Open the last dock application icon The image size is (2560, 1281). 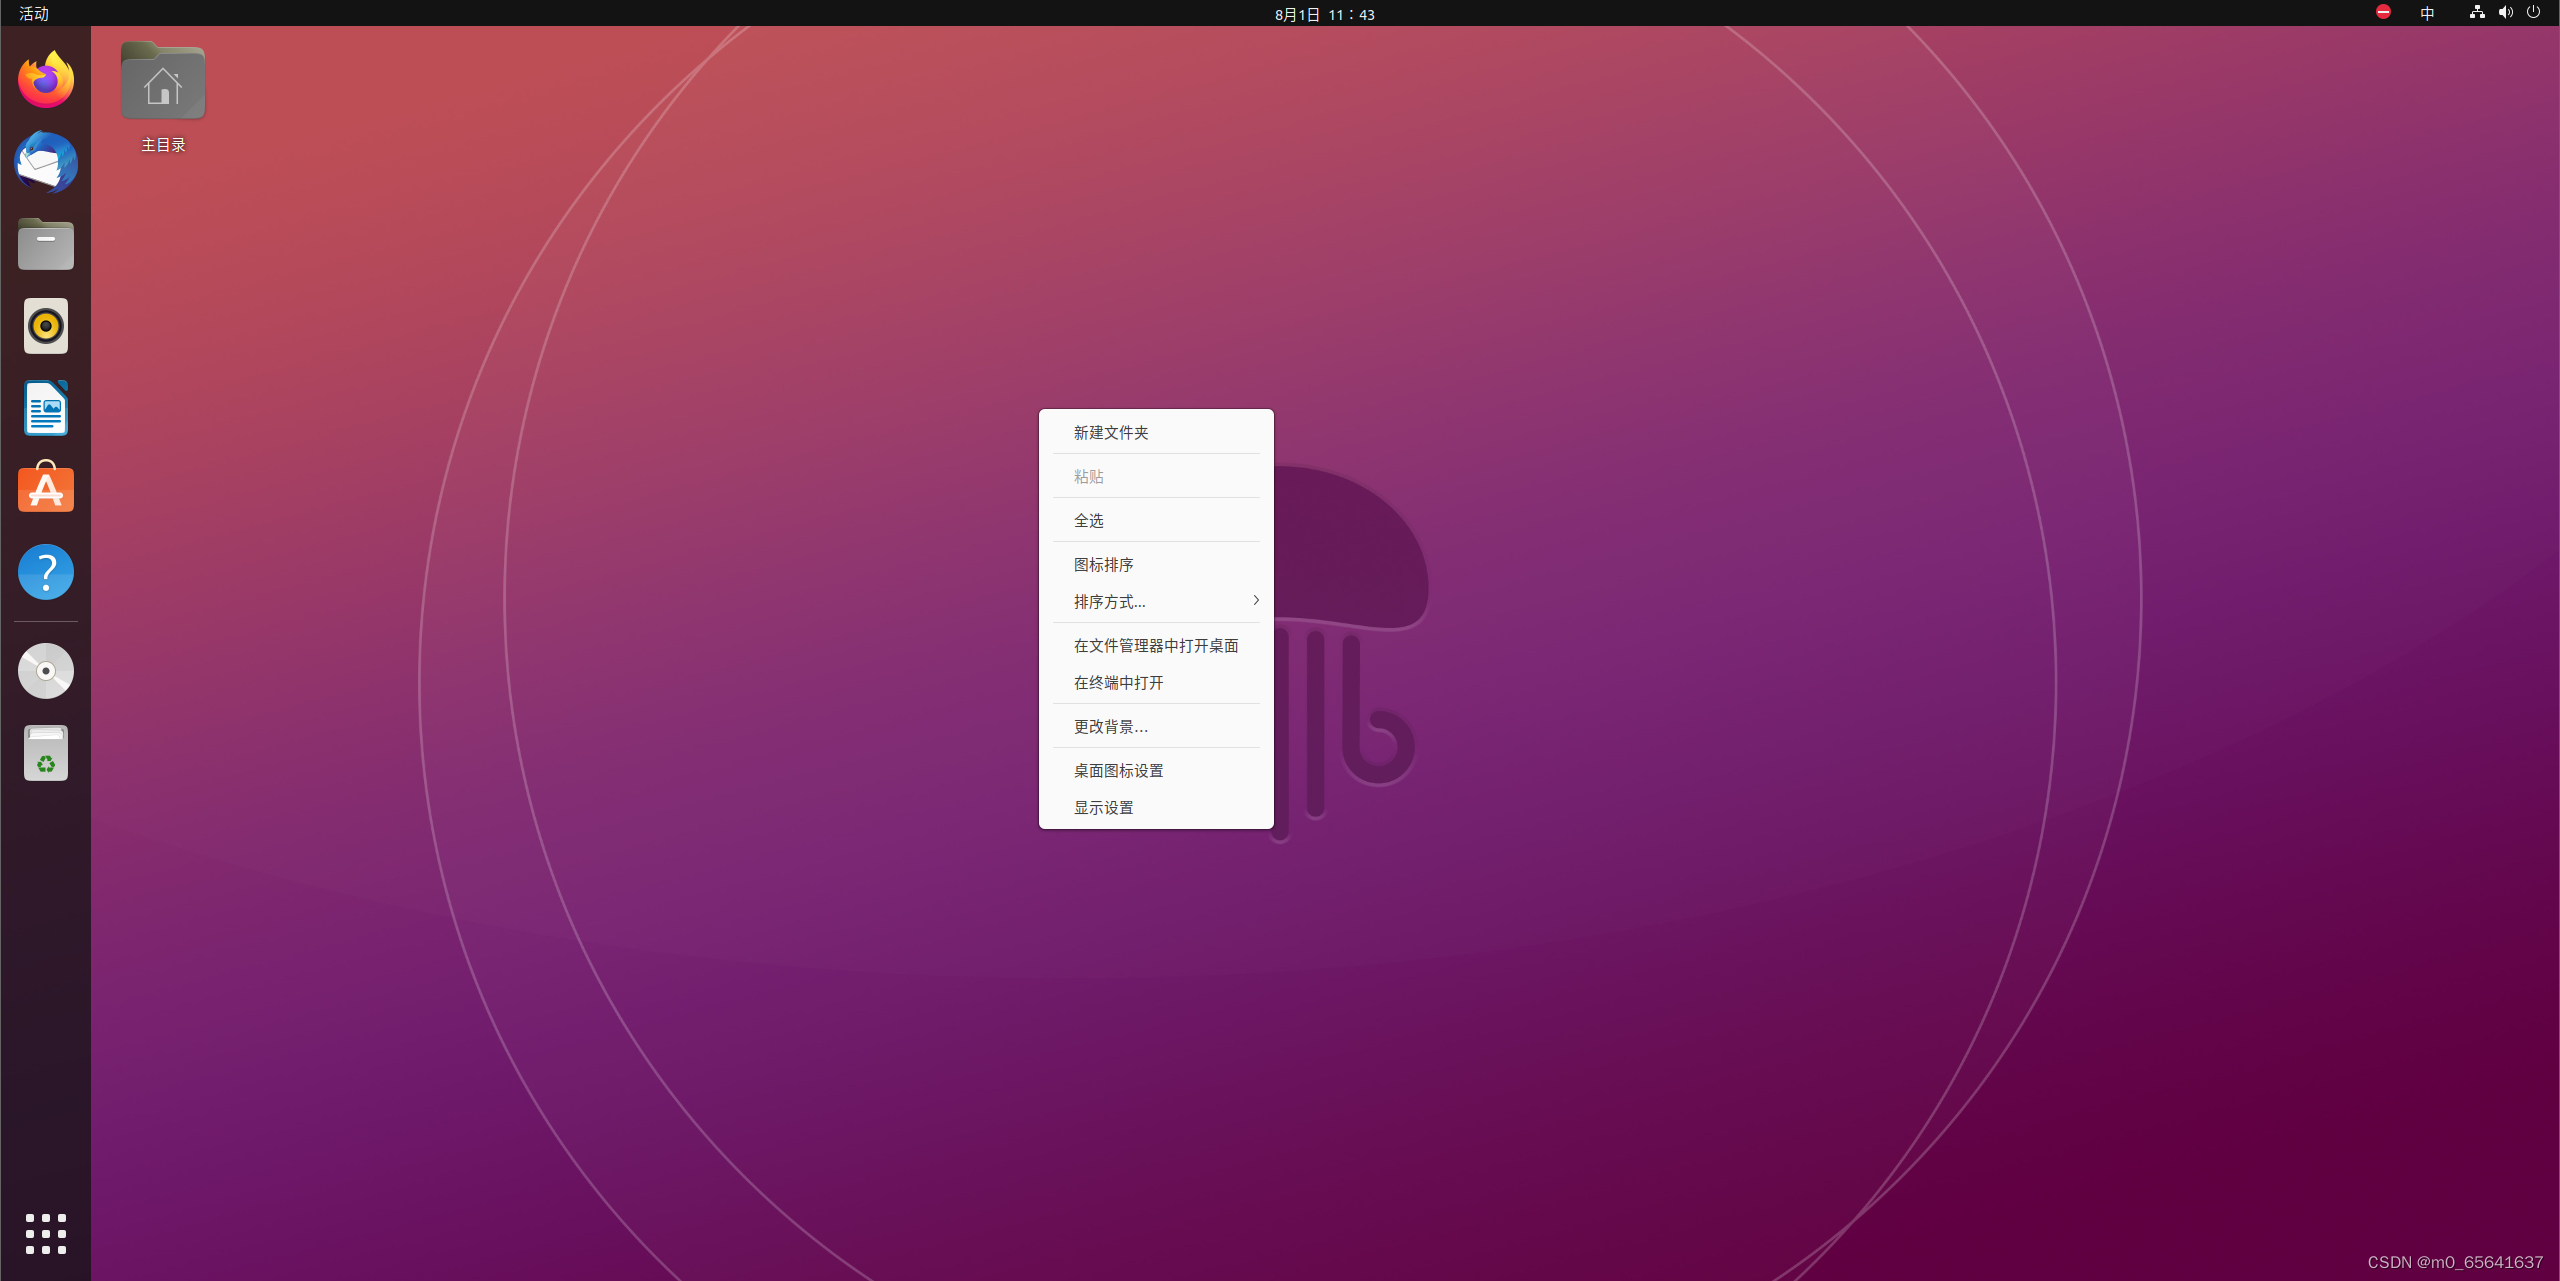point(45,753)
